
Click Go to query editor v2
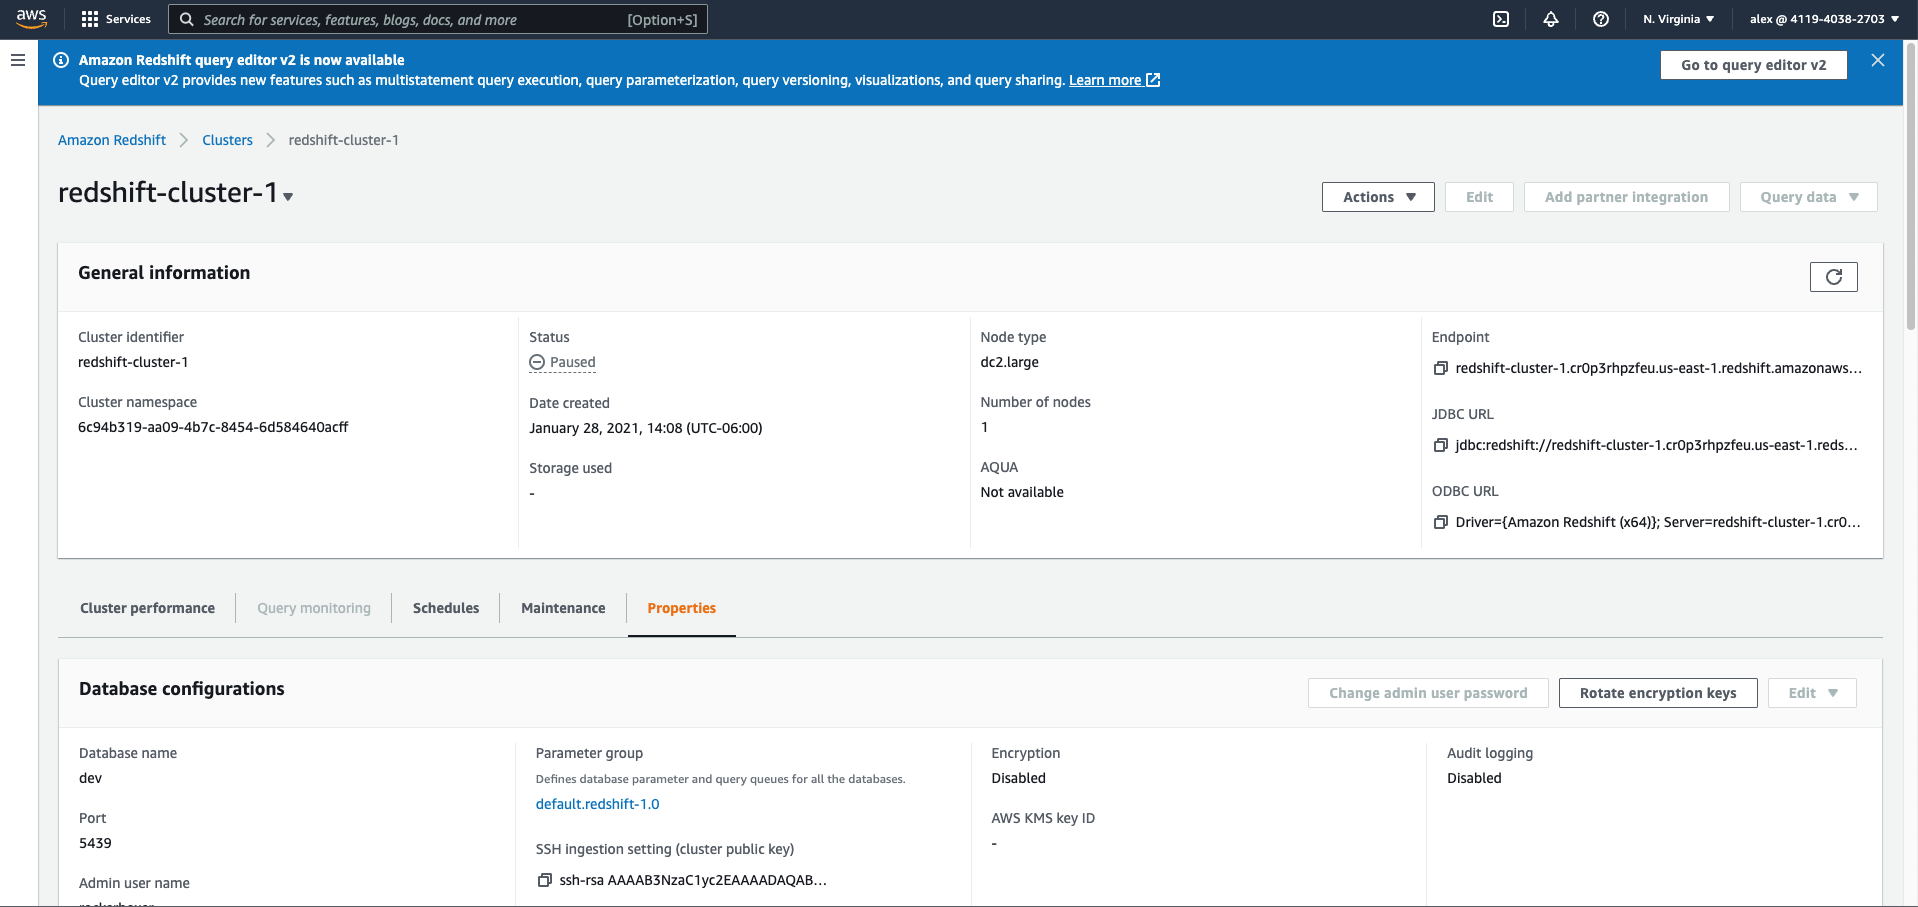(x=1753, y=65)
